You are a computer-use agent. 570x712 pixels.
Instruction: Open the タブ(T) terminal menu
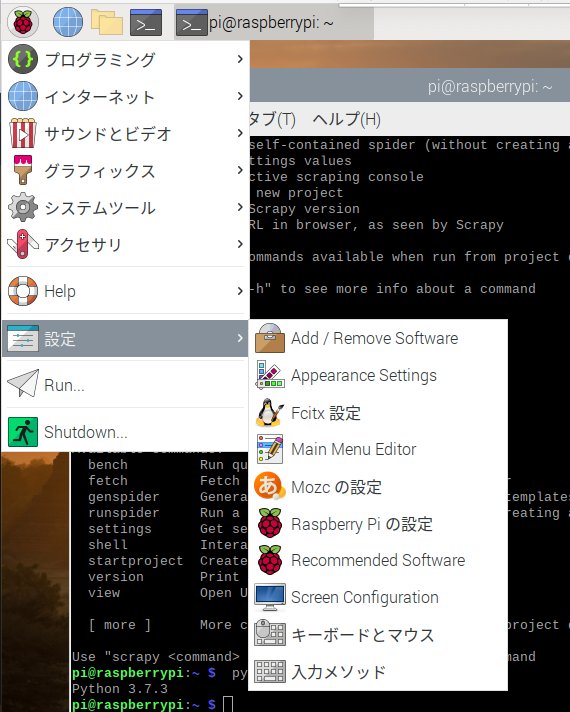pyautogui.click(x=273, y=119)
